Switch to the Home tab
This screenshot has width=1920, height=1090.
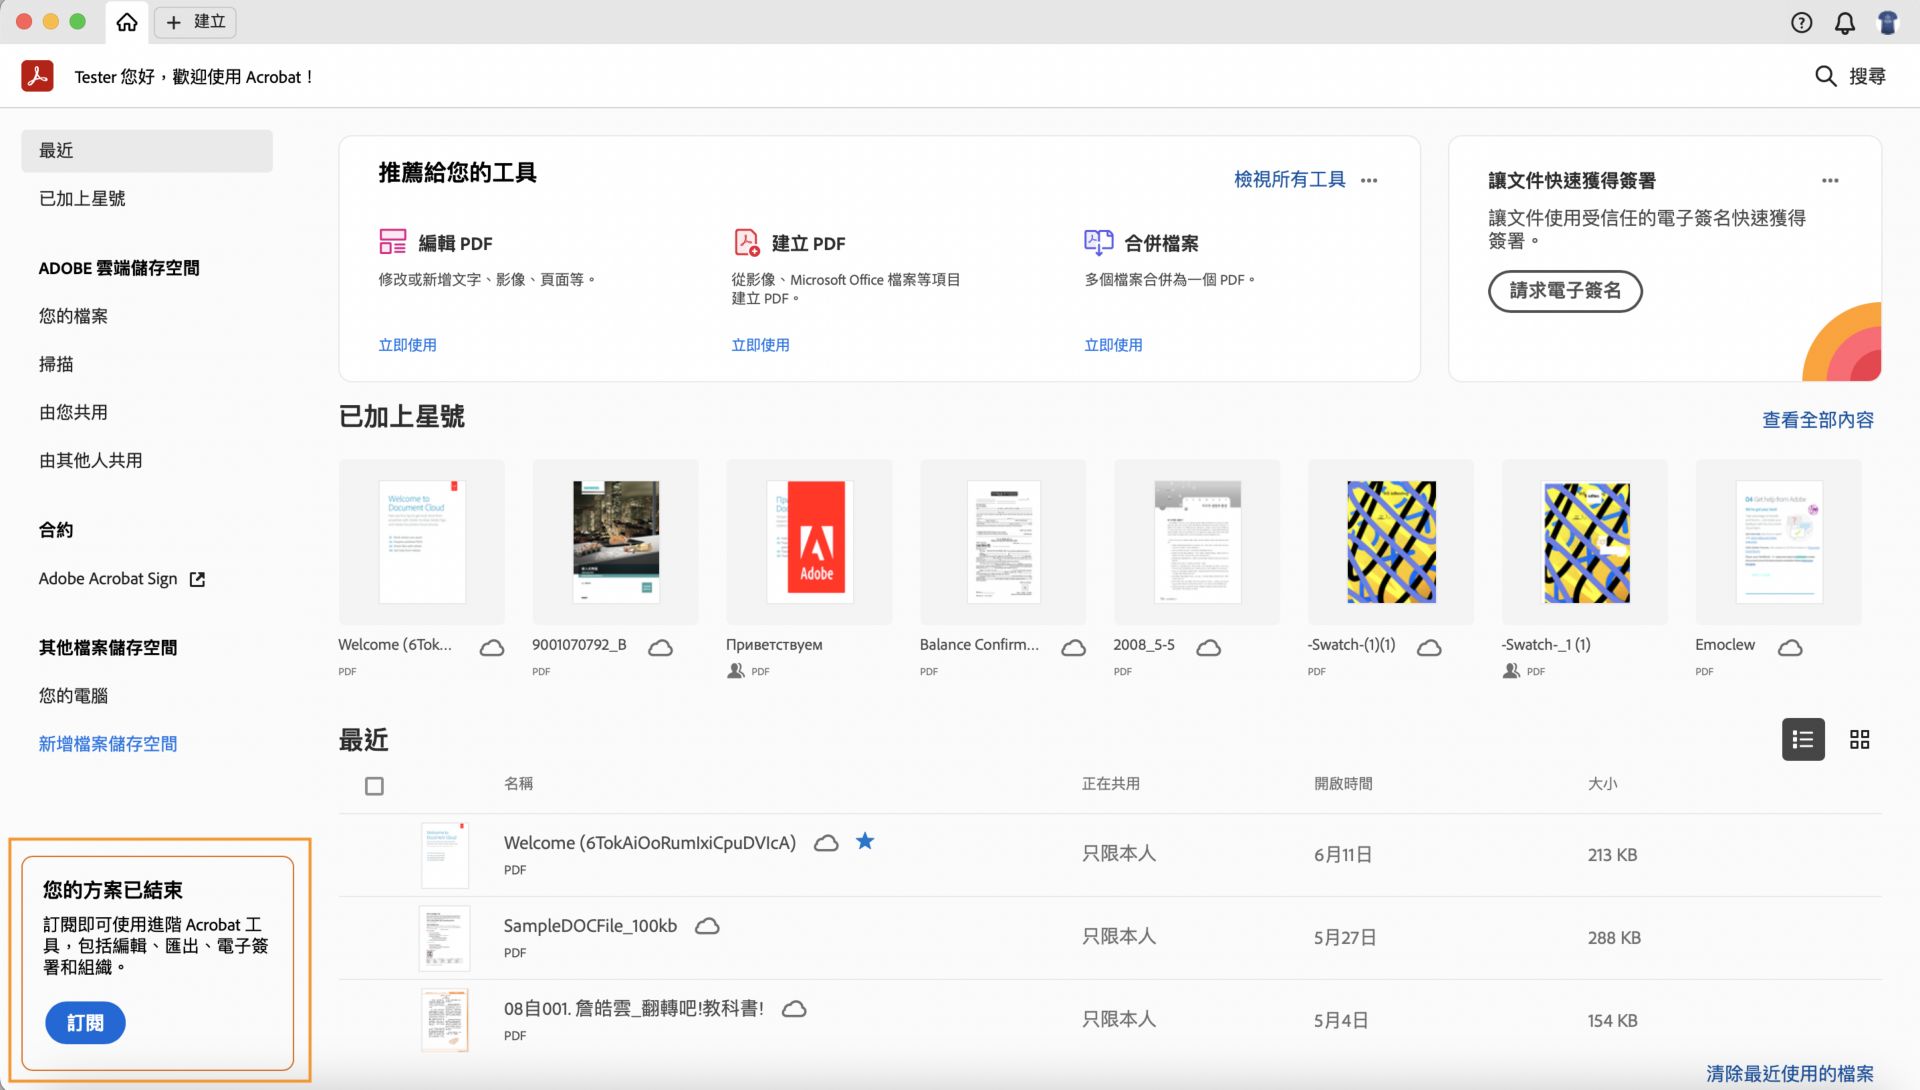[126, 22]
